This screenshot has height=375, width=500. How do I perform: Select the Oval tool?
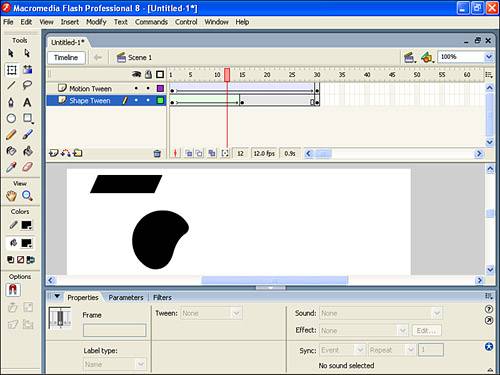(x=11, y=118)
